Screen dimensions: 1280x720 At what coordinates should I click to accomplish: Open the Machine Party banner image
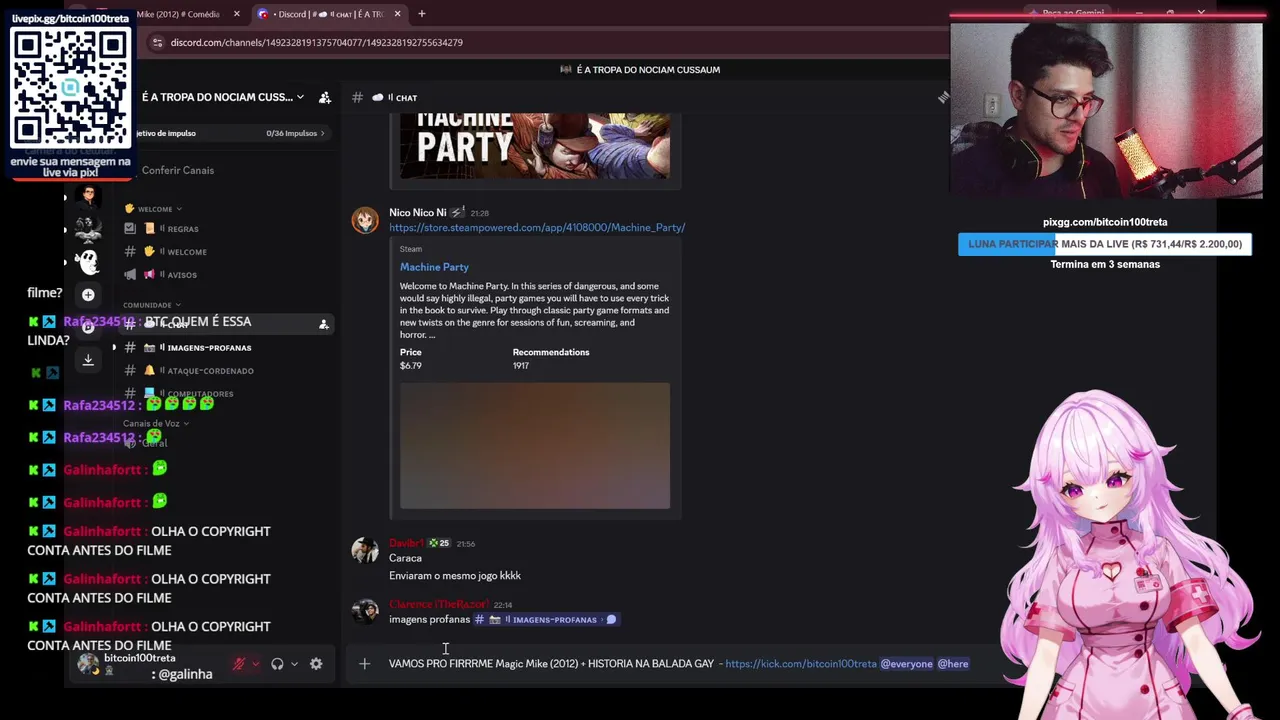pyautogui.click(x=535, y=147)
